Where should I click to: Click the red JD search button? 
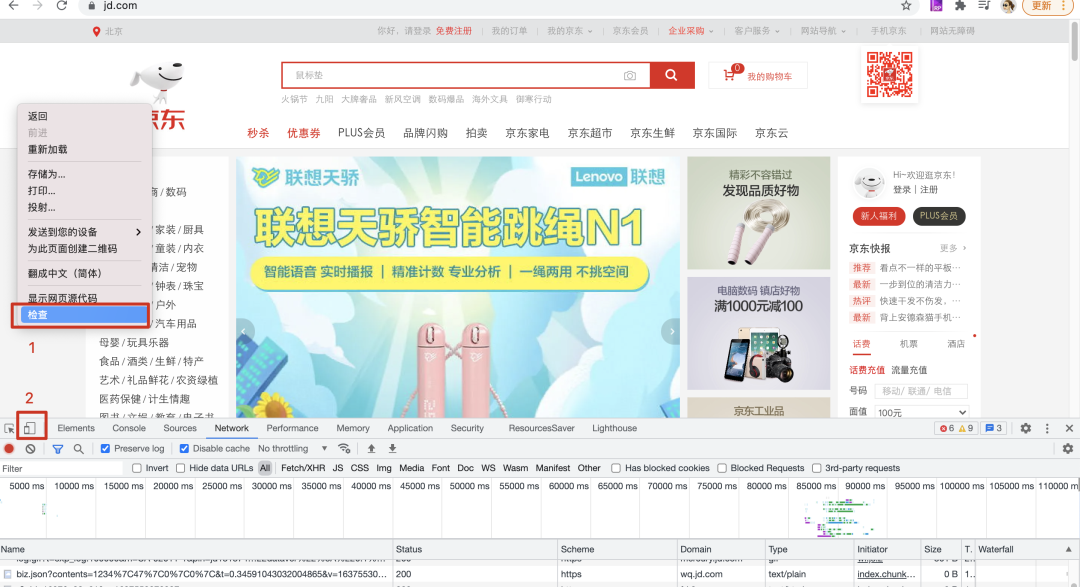click(672, 75)
